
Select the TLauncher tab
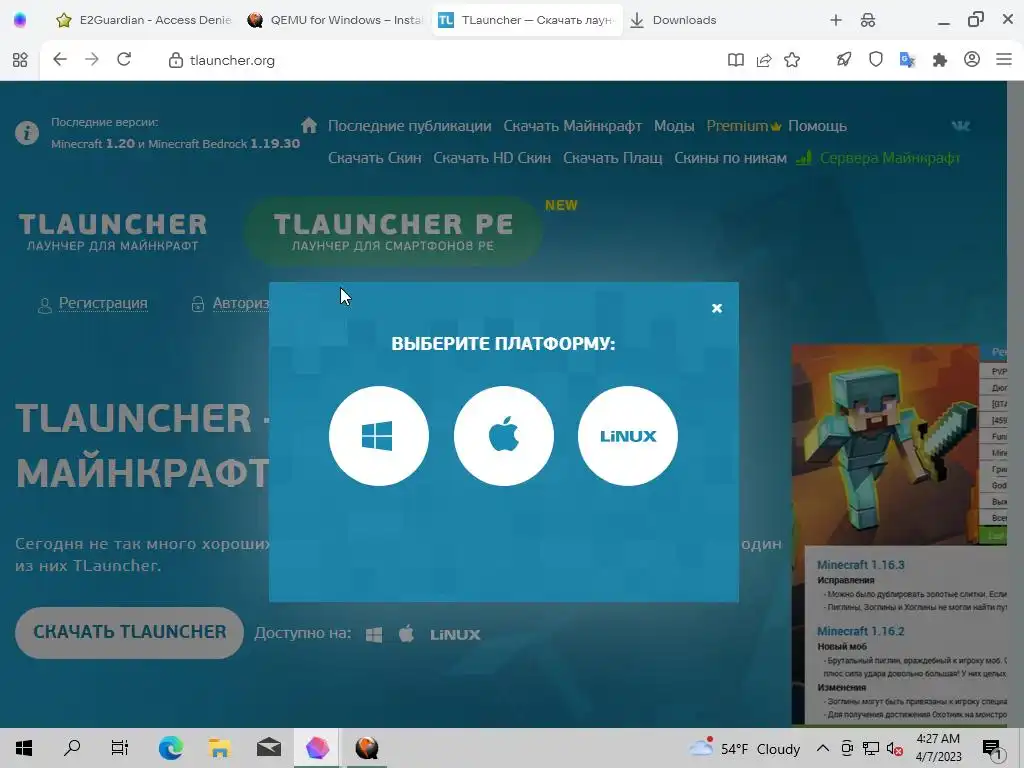coord(526,20)
